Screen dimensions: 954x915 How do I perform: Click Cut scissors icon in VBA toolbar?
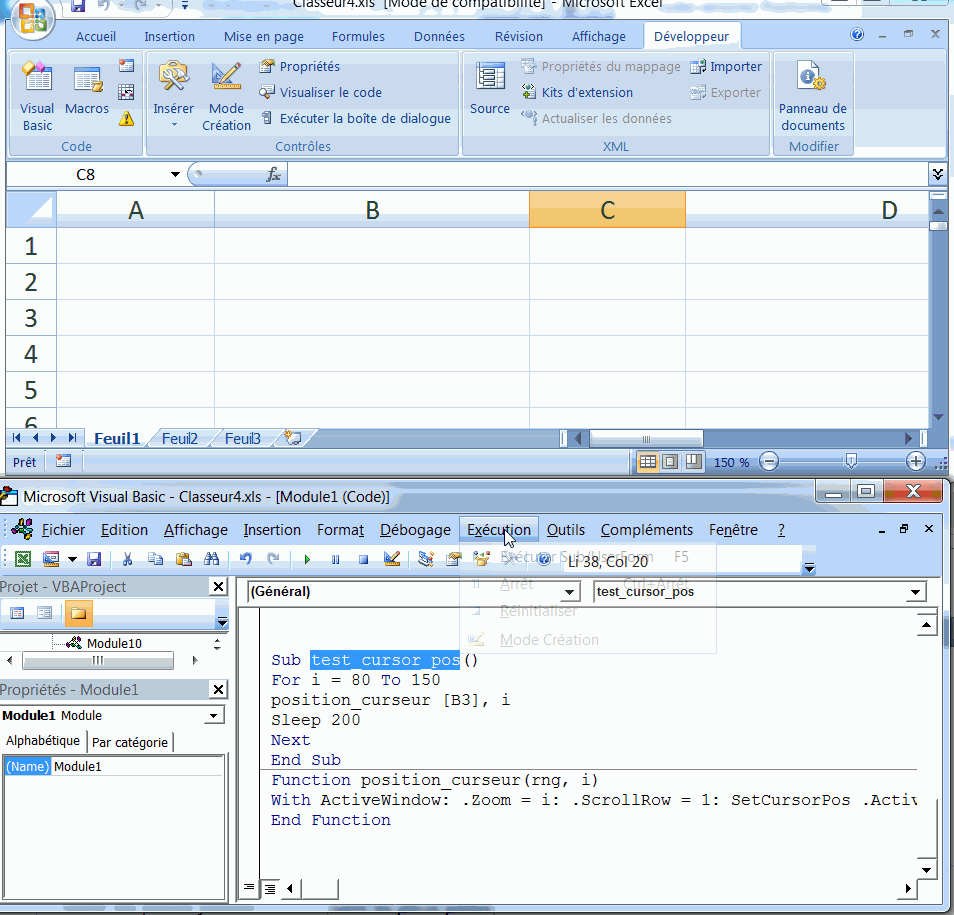click(127, 558)
